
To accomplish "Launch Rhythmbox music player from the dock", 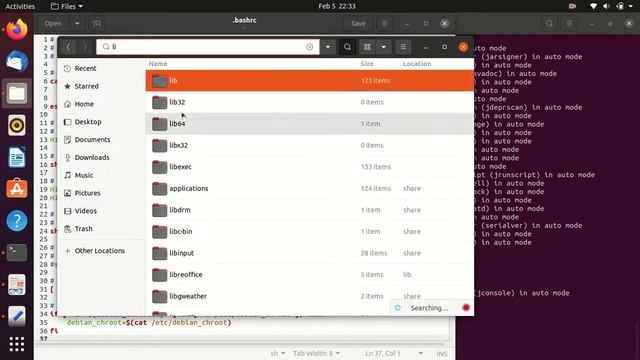I will [x=17, y=125].
